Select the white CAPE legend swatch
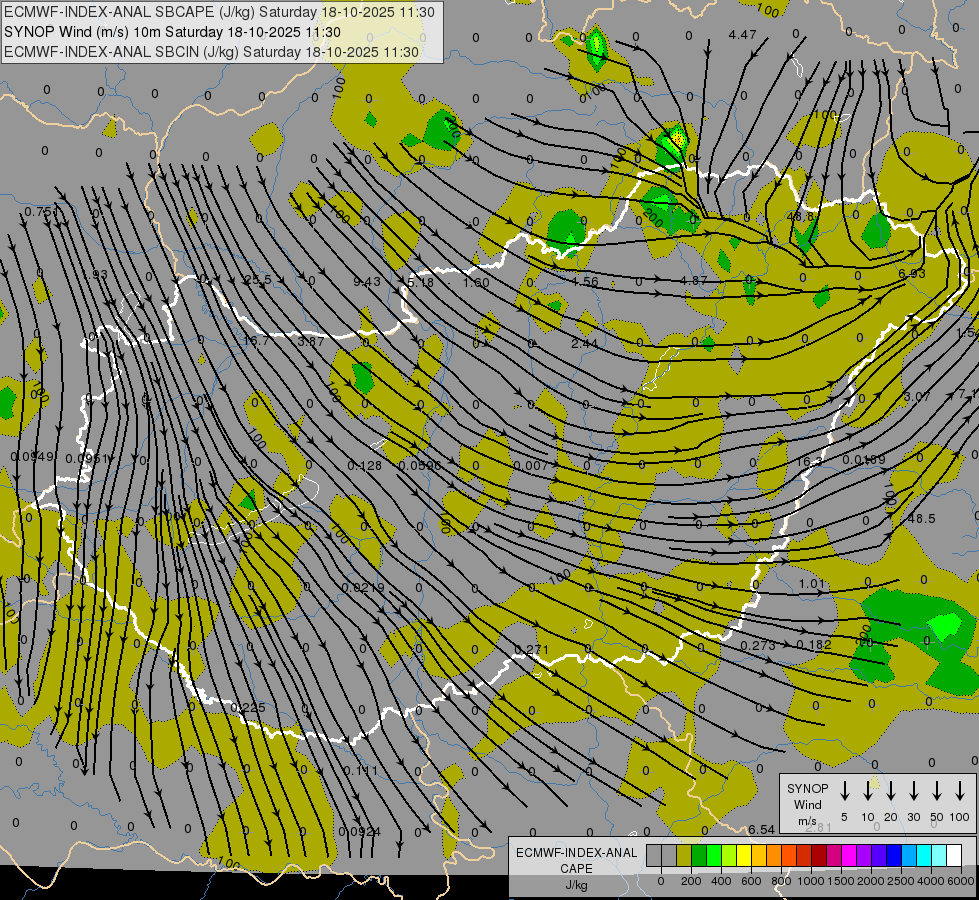979x900 pixels. [x=953, y=855]
